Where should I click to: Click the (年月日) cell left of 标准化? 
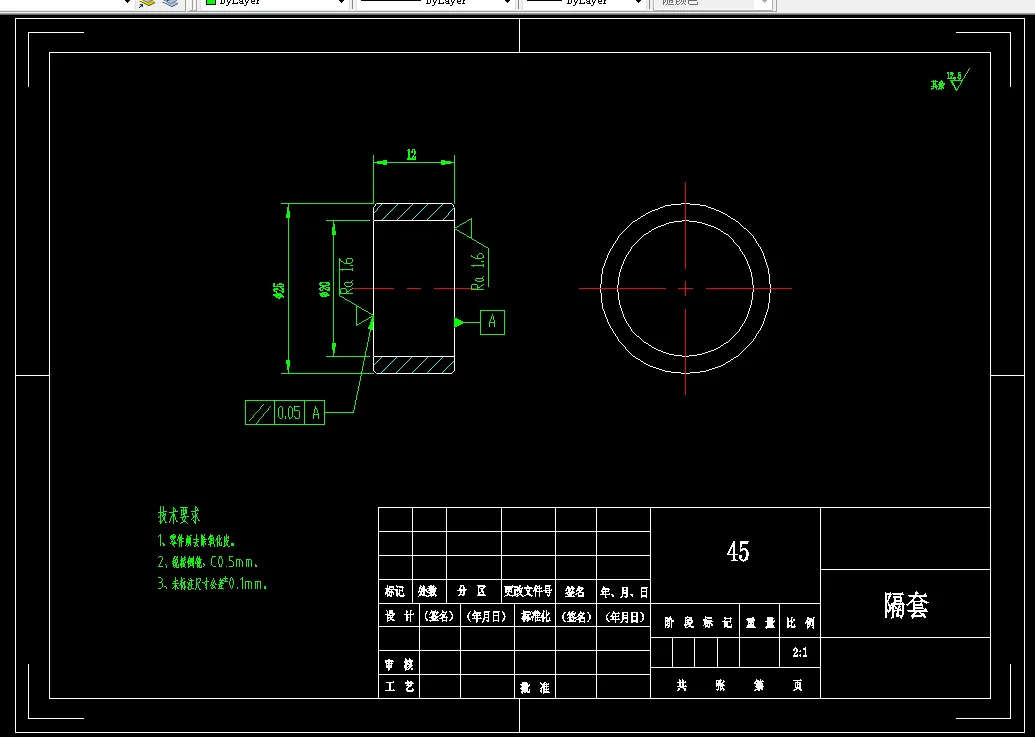coord(487,616)
